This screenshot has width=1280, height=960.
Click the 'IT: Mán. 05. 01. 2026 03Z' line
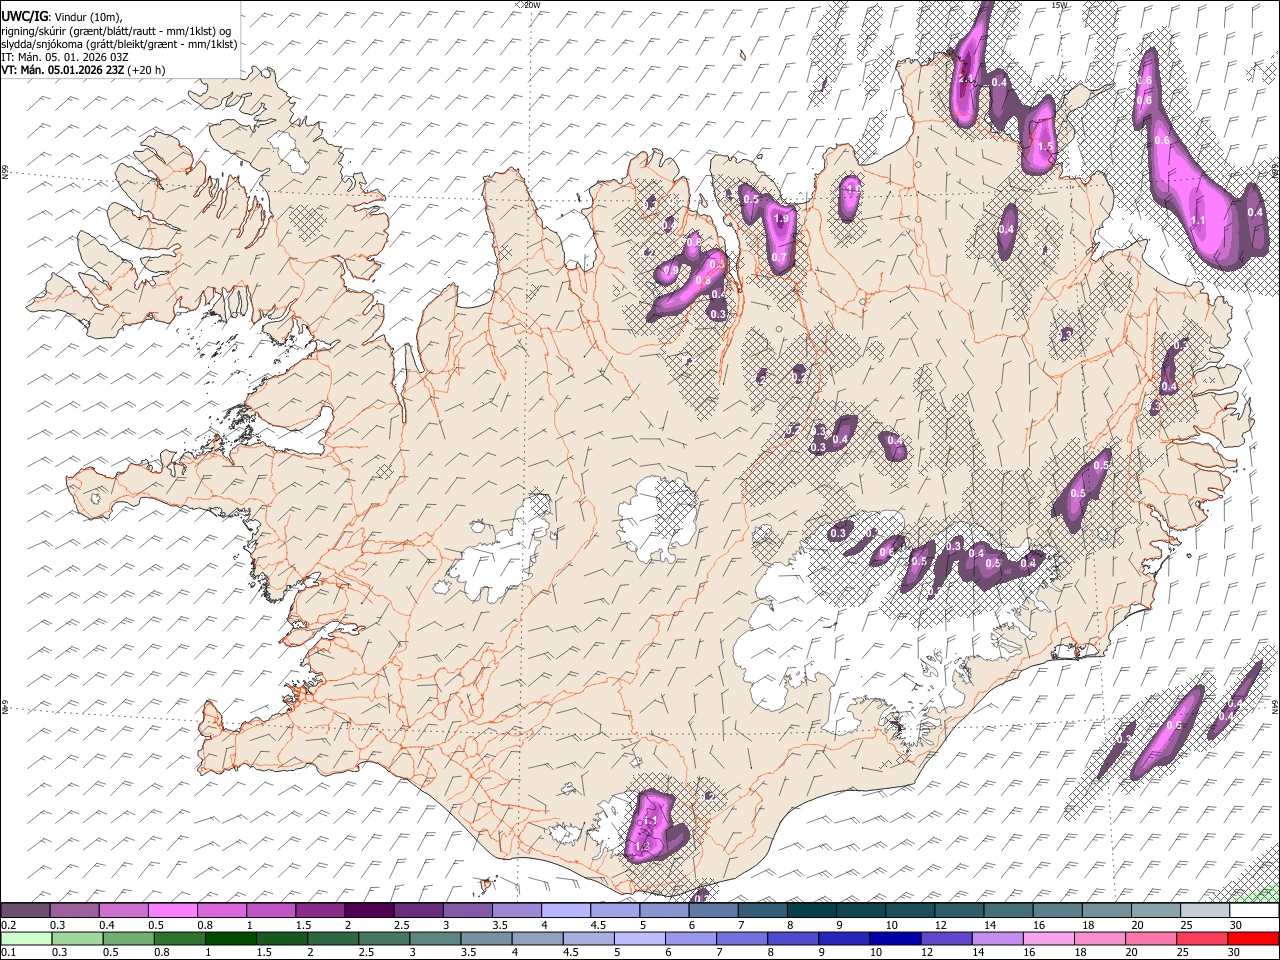click(65, 57)
